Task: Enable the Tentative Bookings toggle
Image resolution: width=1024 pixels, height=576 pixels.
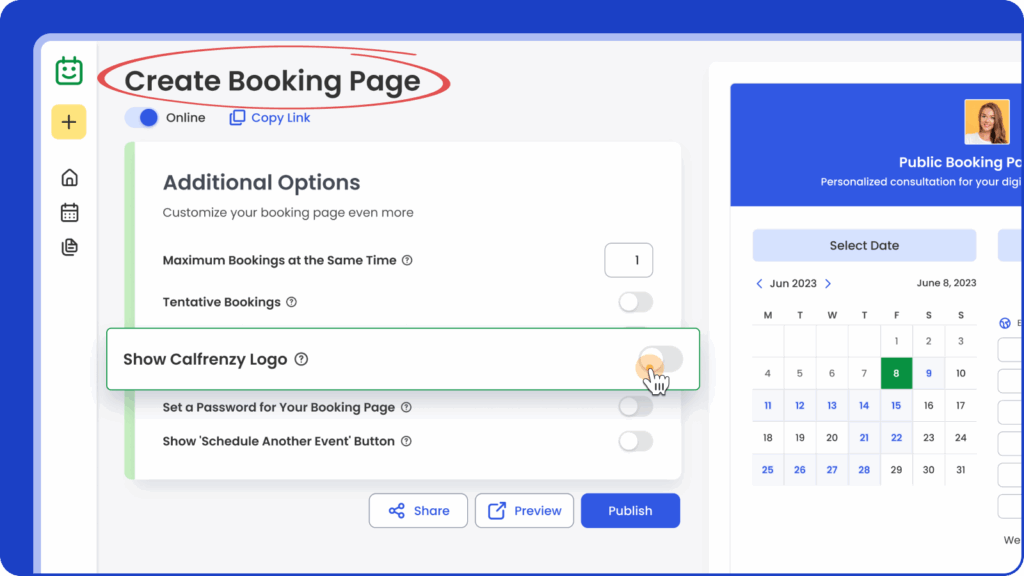Action: (x=635, y=302)
